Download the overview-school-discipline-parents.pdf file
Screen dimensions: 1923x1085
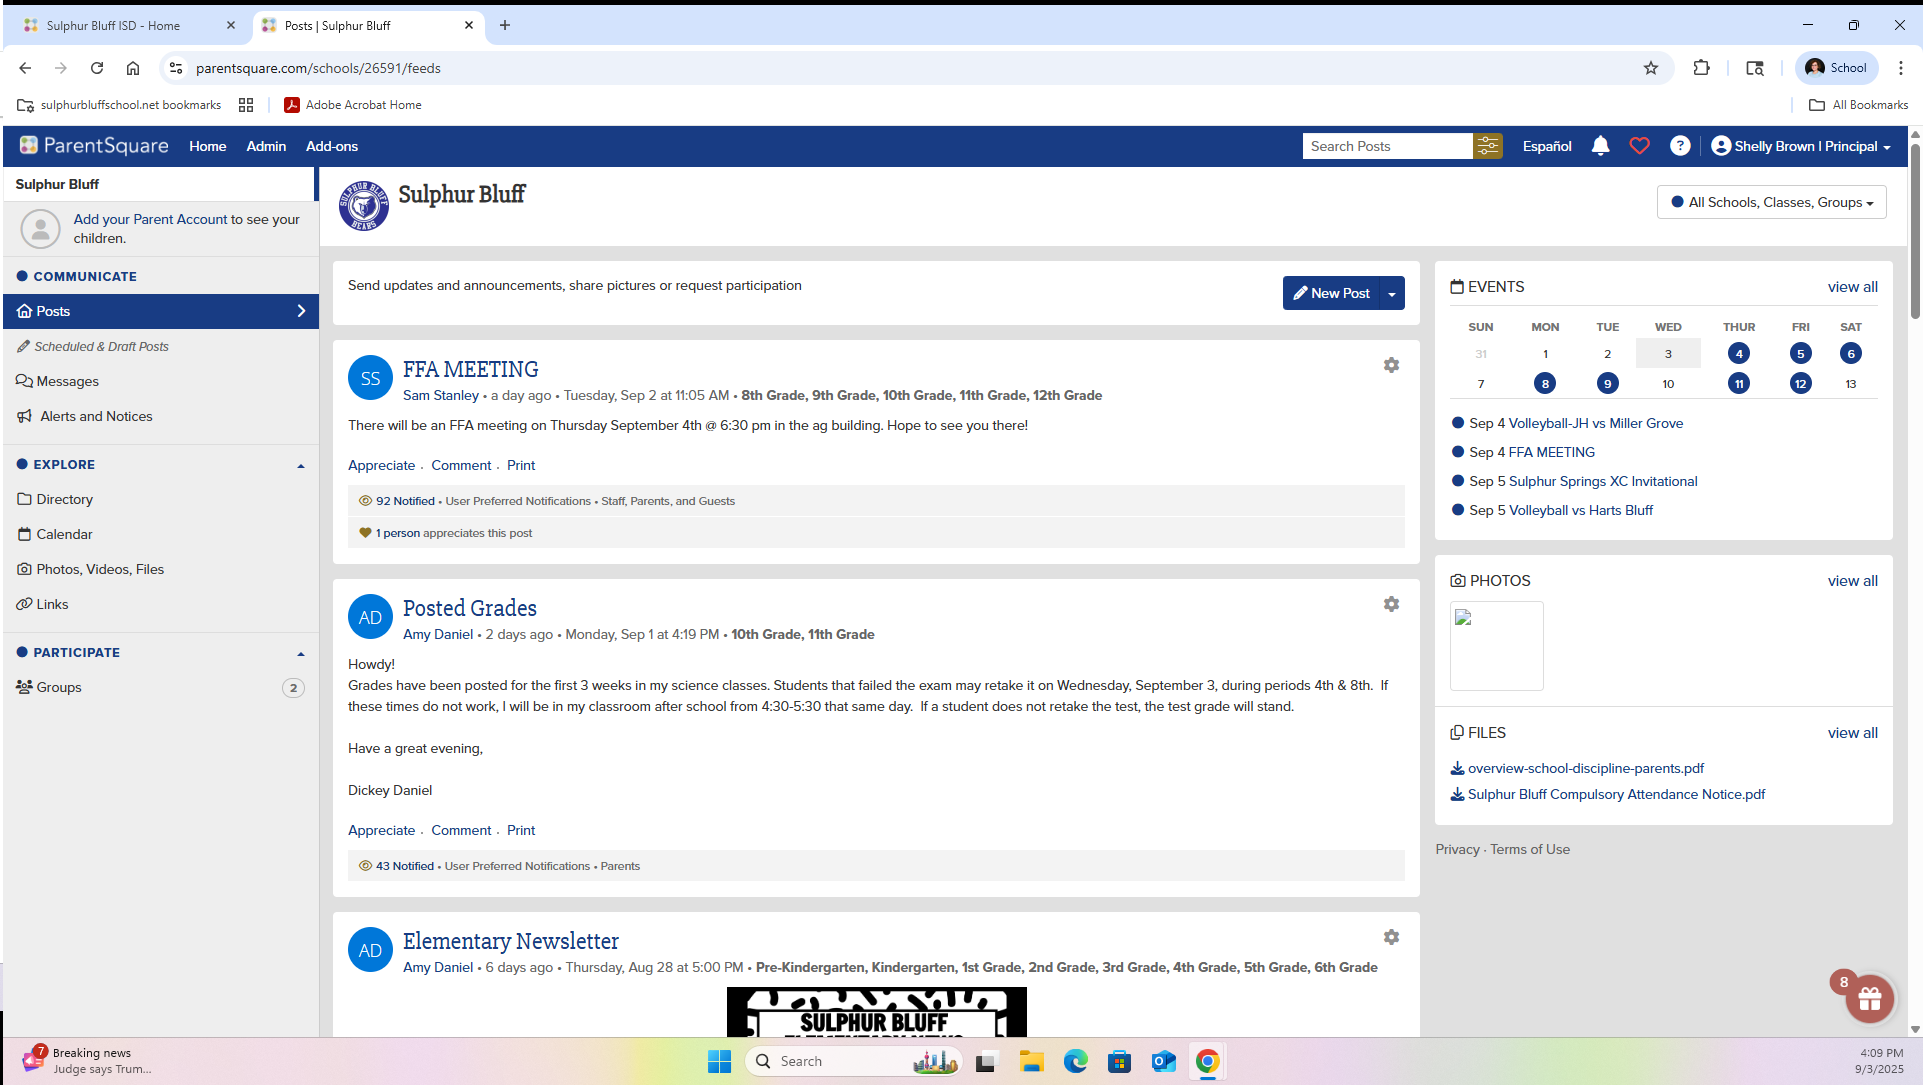[x=1585, y=769]
